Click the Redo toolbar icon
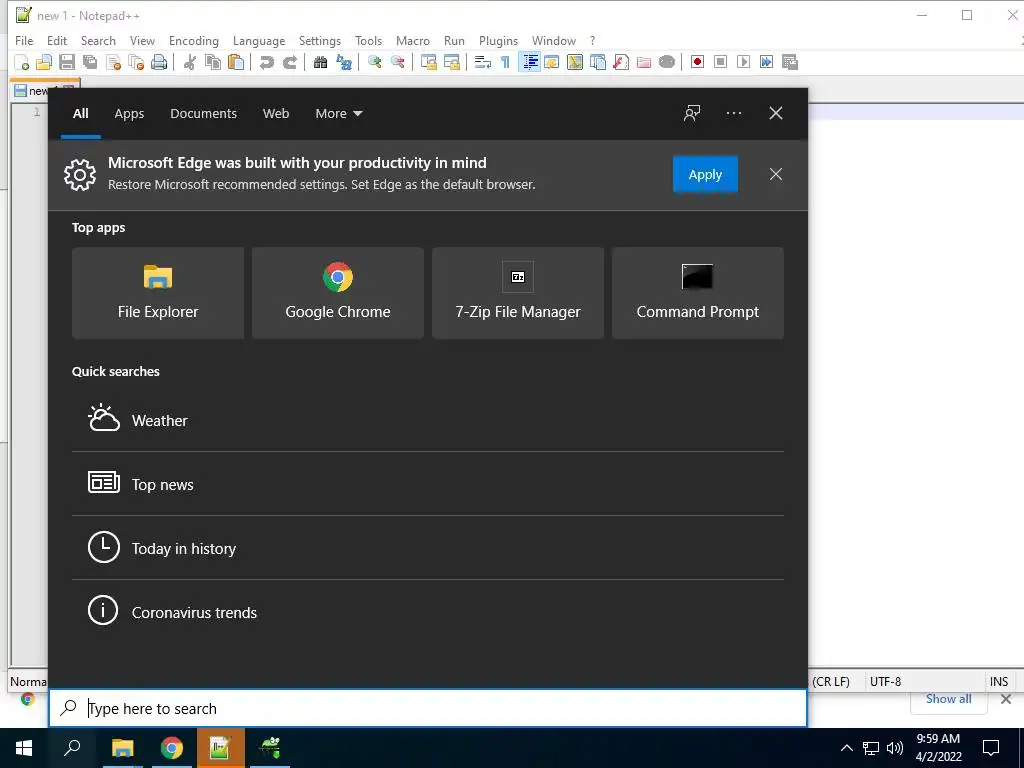 pos(289,62)
